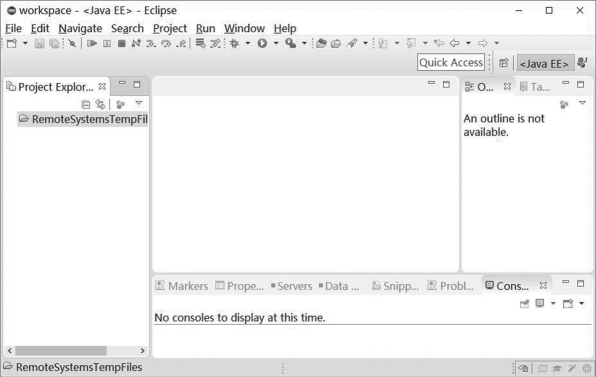Open the Project Explorer View Menu dropdown
596x377 pixels.
click(x=139, y=103)
